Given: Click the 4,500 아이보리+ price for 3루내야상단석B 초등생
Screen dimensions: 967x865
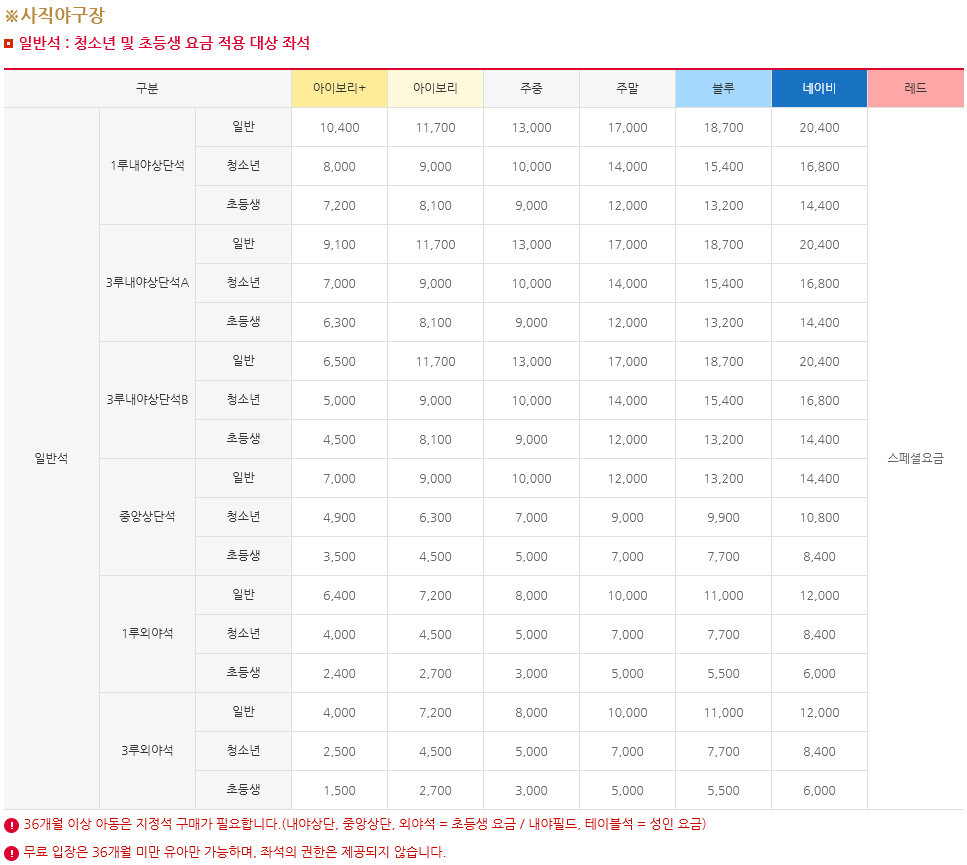Looking at the screenshot, I should pos(339,440).
